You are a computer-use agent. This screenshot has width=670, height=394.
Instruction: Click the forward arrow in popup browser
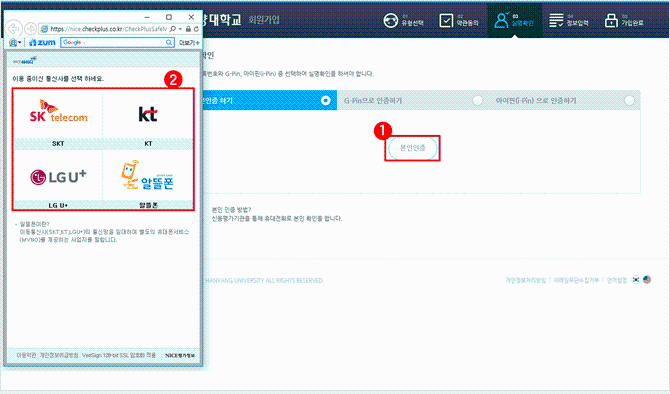(30, 29)
